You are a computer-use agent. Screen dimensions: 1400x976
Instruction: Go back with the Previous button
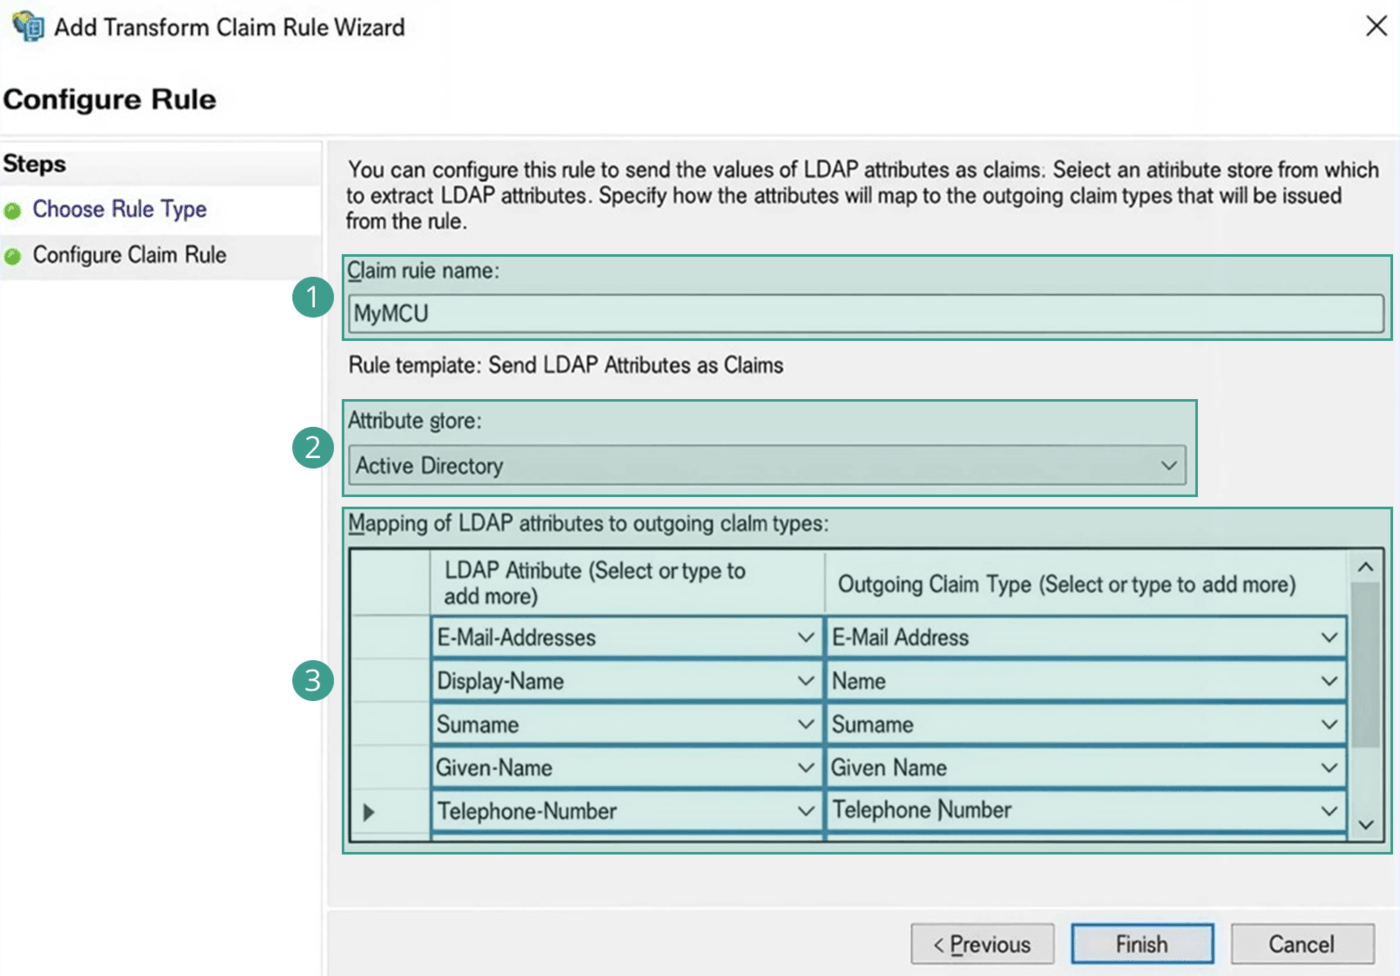pyautogui.click(x=982, y=944)
